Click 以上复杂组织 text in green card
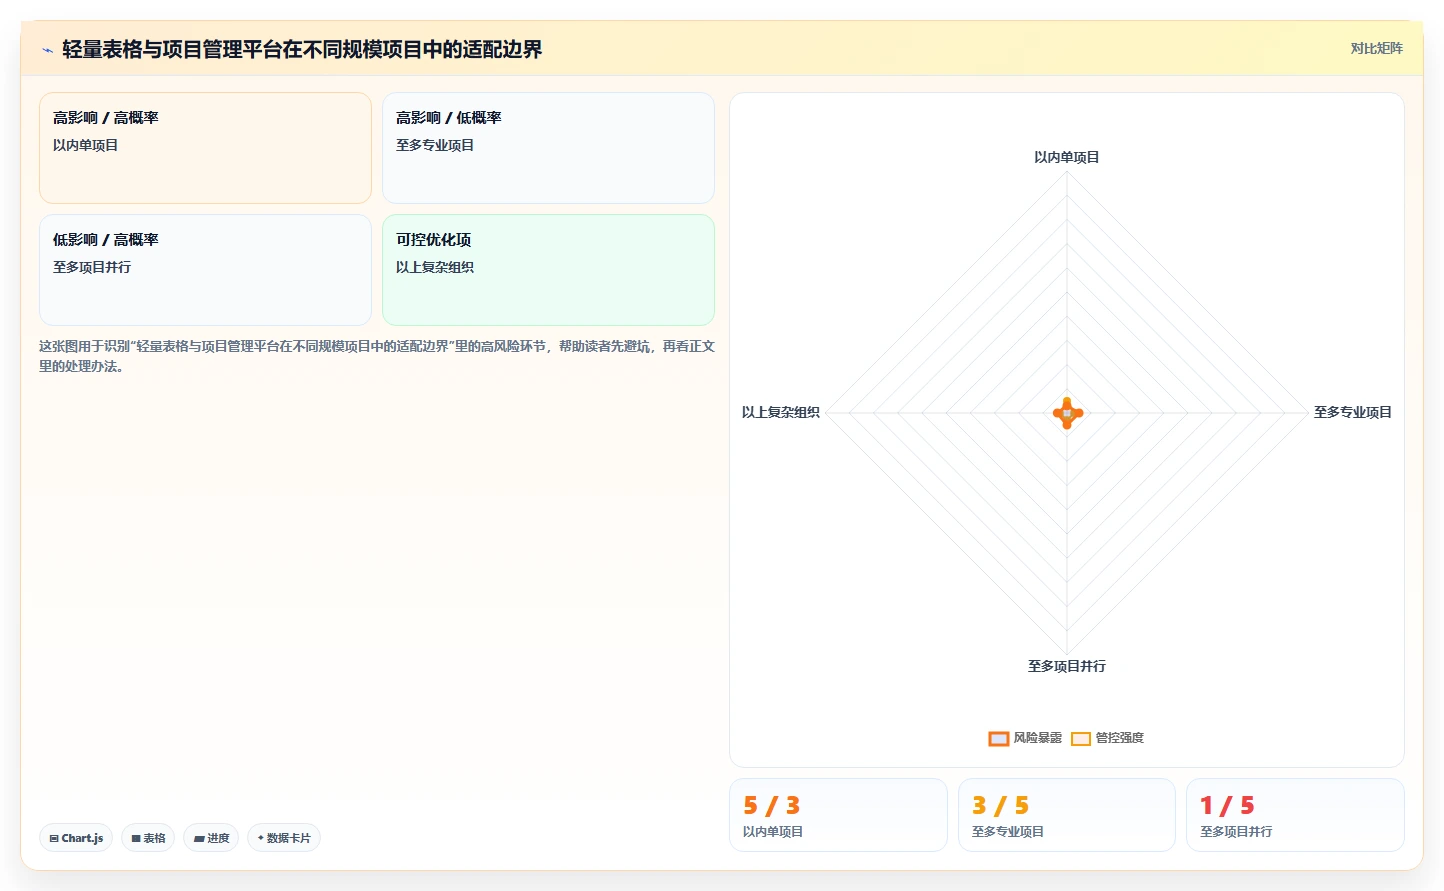Image resolution: width=1444 pixels, height=891 pixels. [x=435, y=267]
